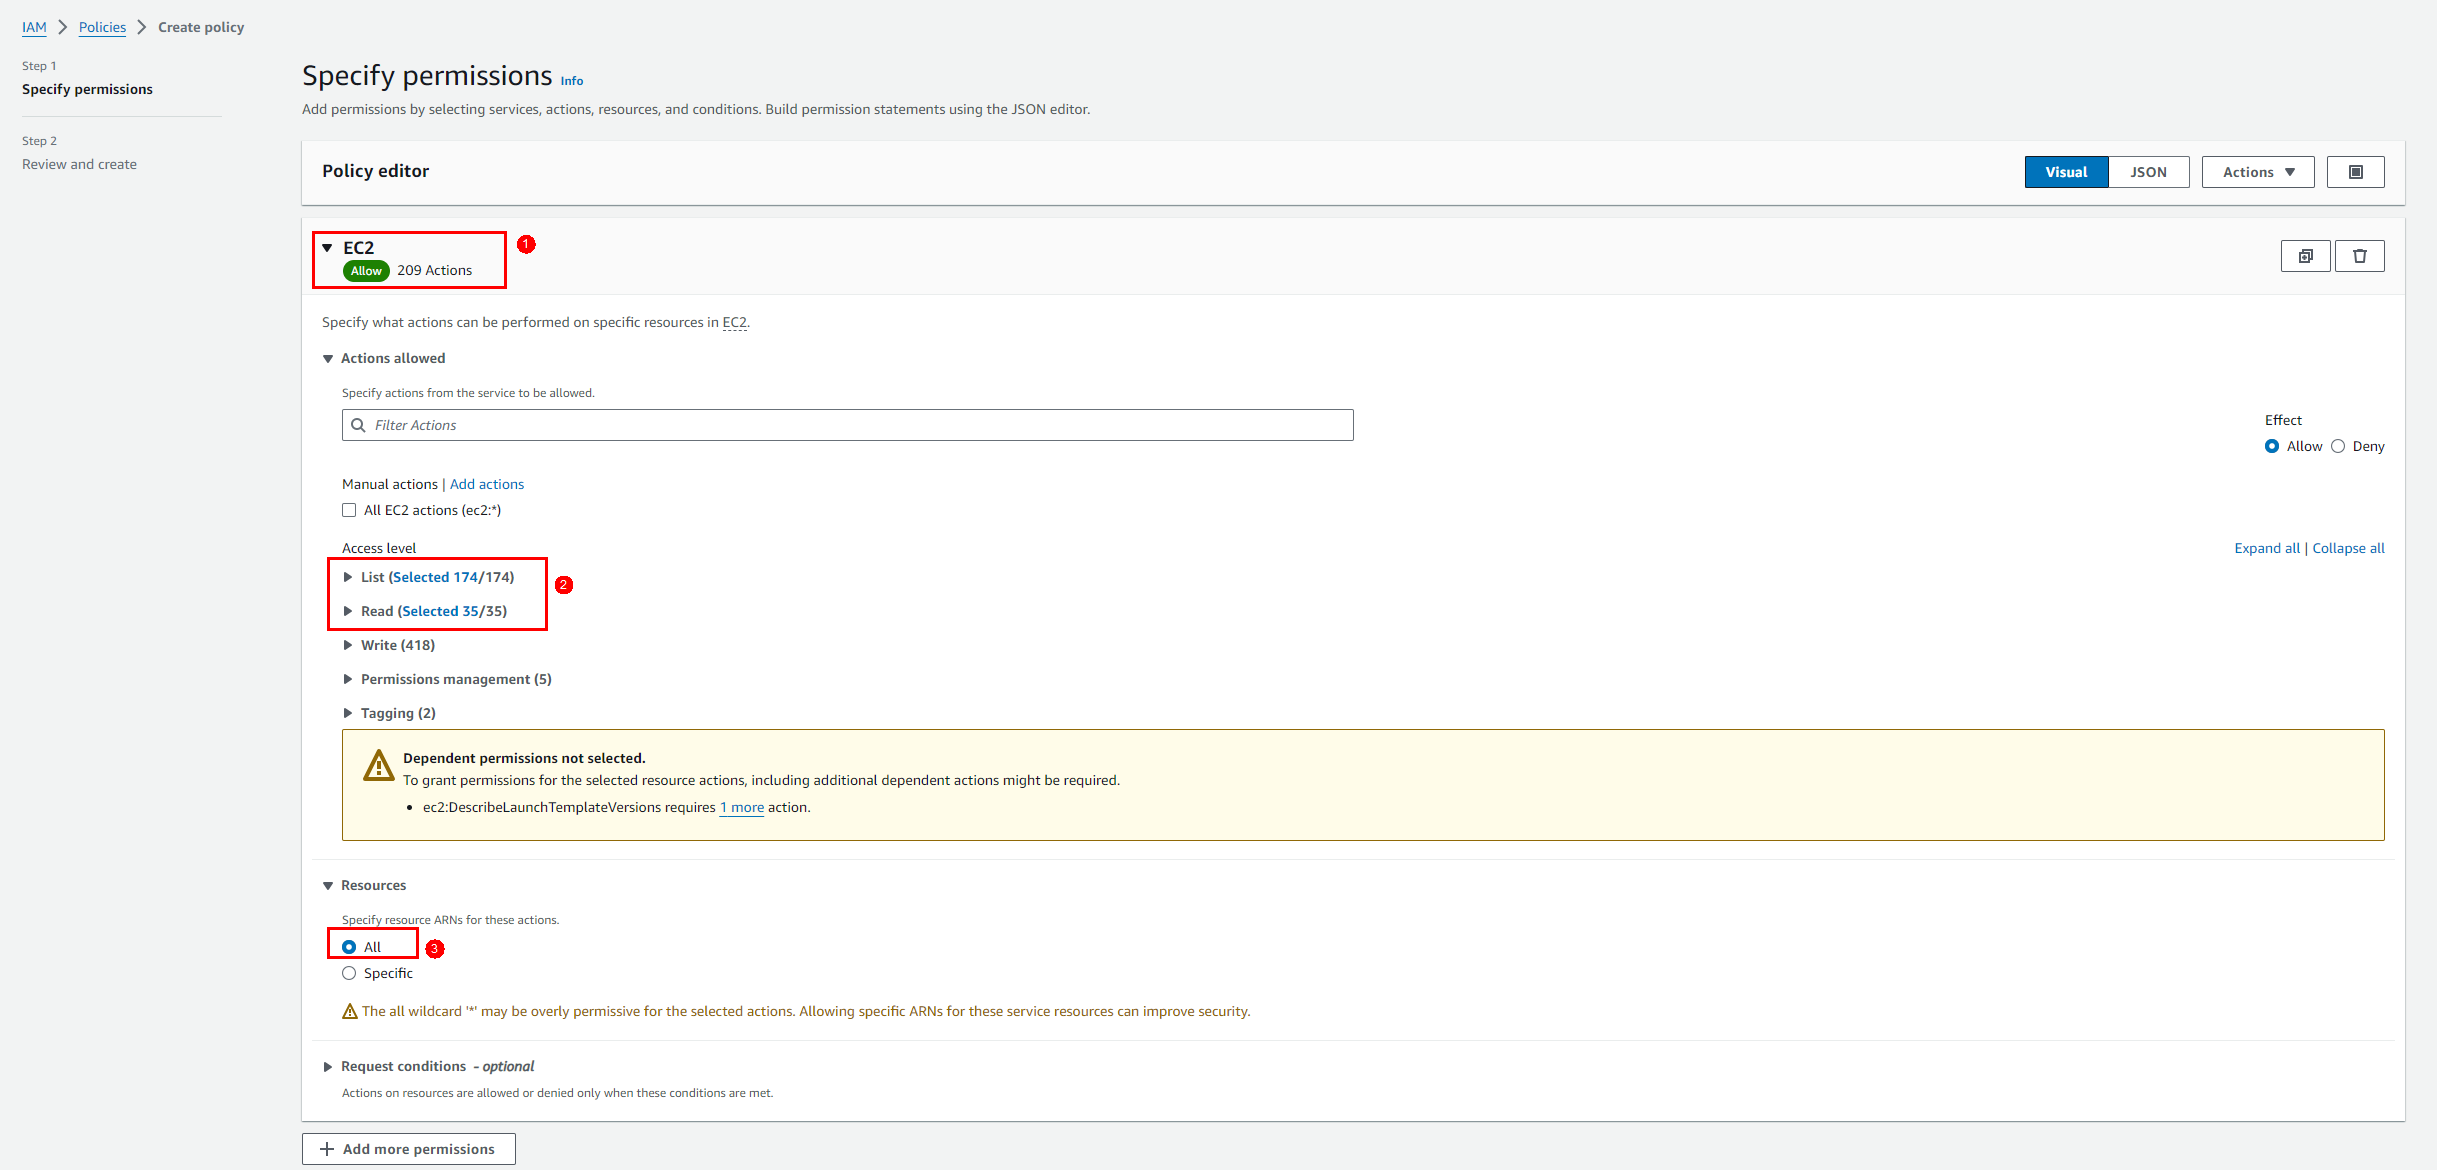The image size is (2437, 1170).
Task: Select the Specific resources radio button
Action: (349, 973)
